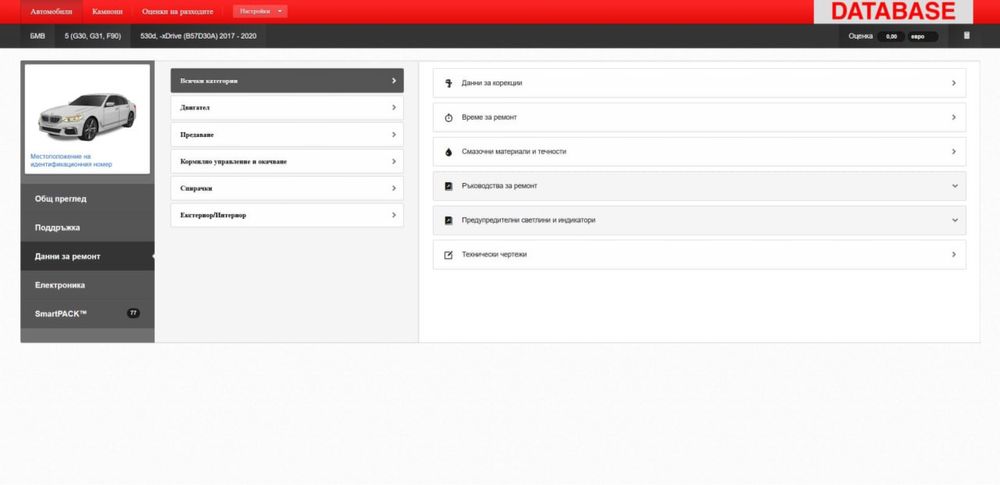Click the calculator icon in the top bar
Viewport: 1000px width, 485px height.
coord(966,36)
